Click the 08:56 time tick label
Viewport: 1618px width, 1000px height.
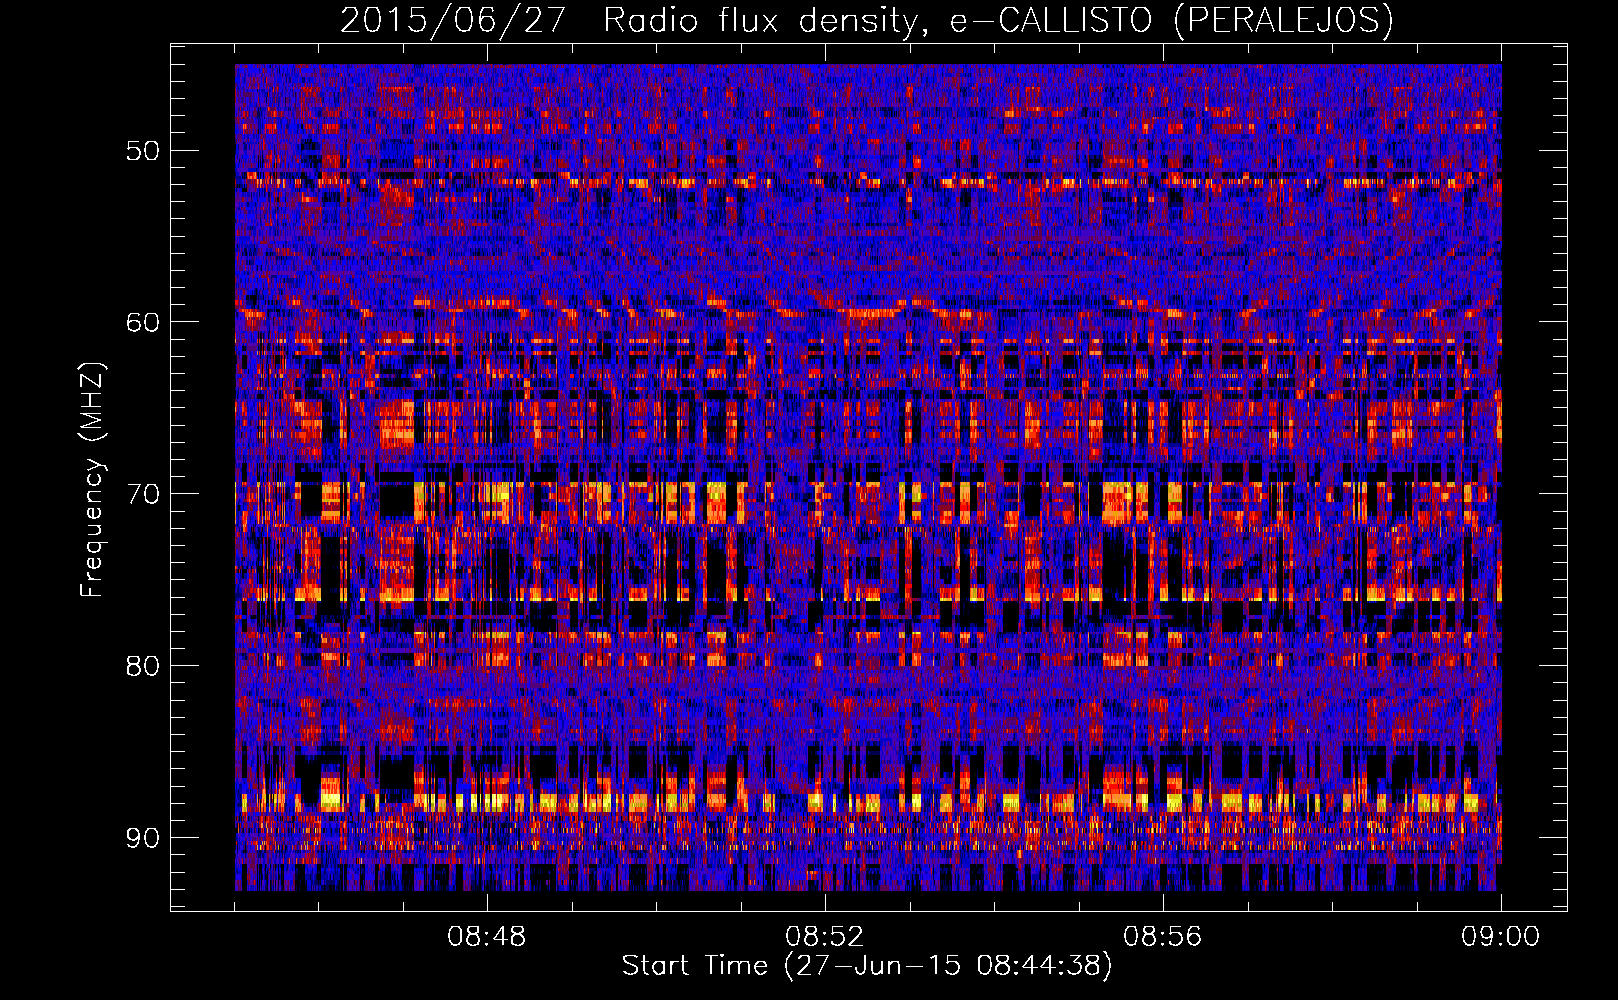click(x=1163, y=937)
